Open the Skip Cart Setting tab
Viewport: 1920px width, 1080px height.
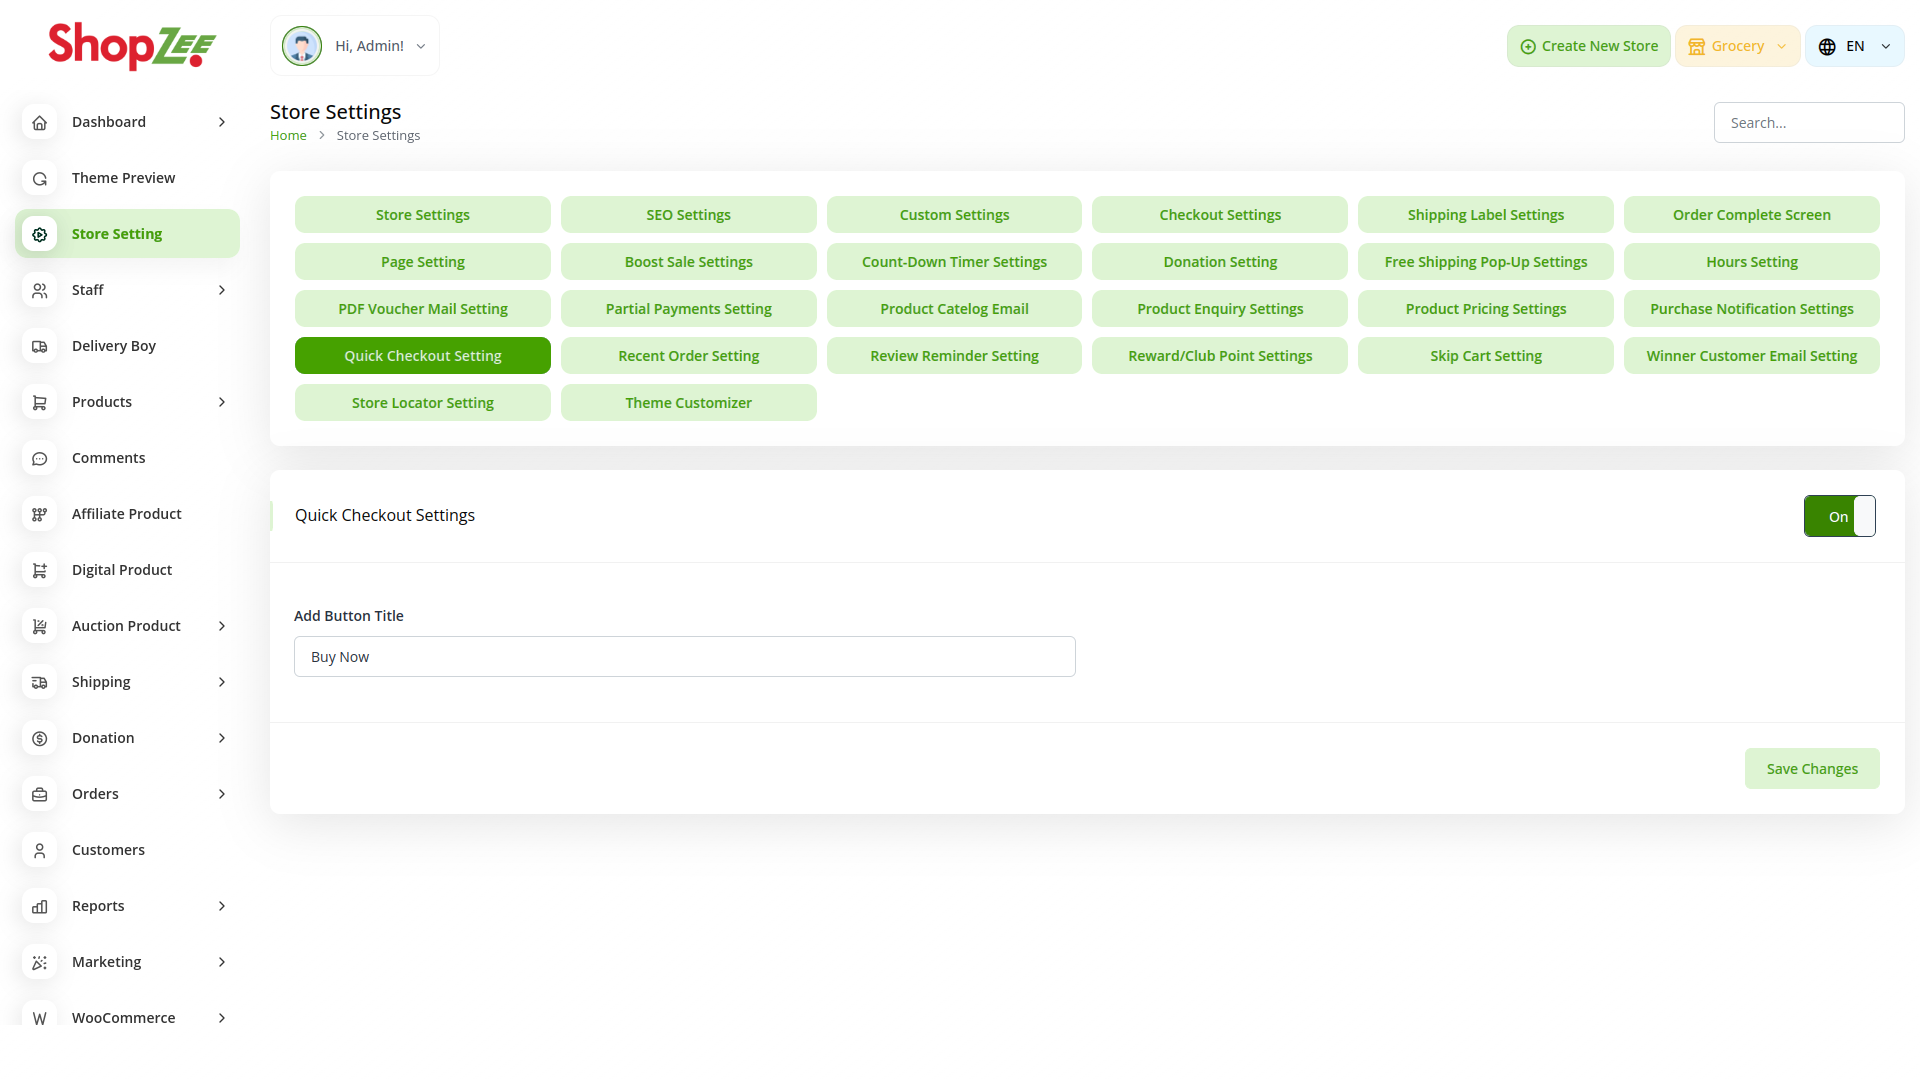coord(1485,356)
